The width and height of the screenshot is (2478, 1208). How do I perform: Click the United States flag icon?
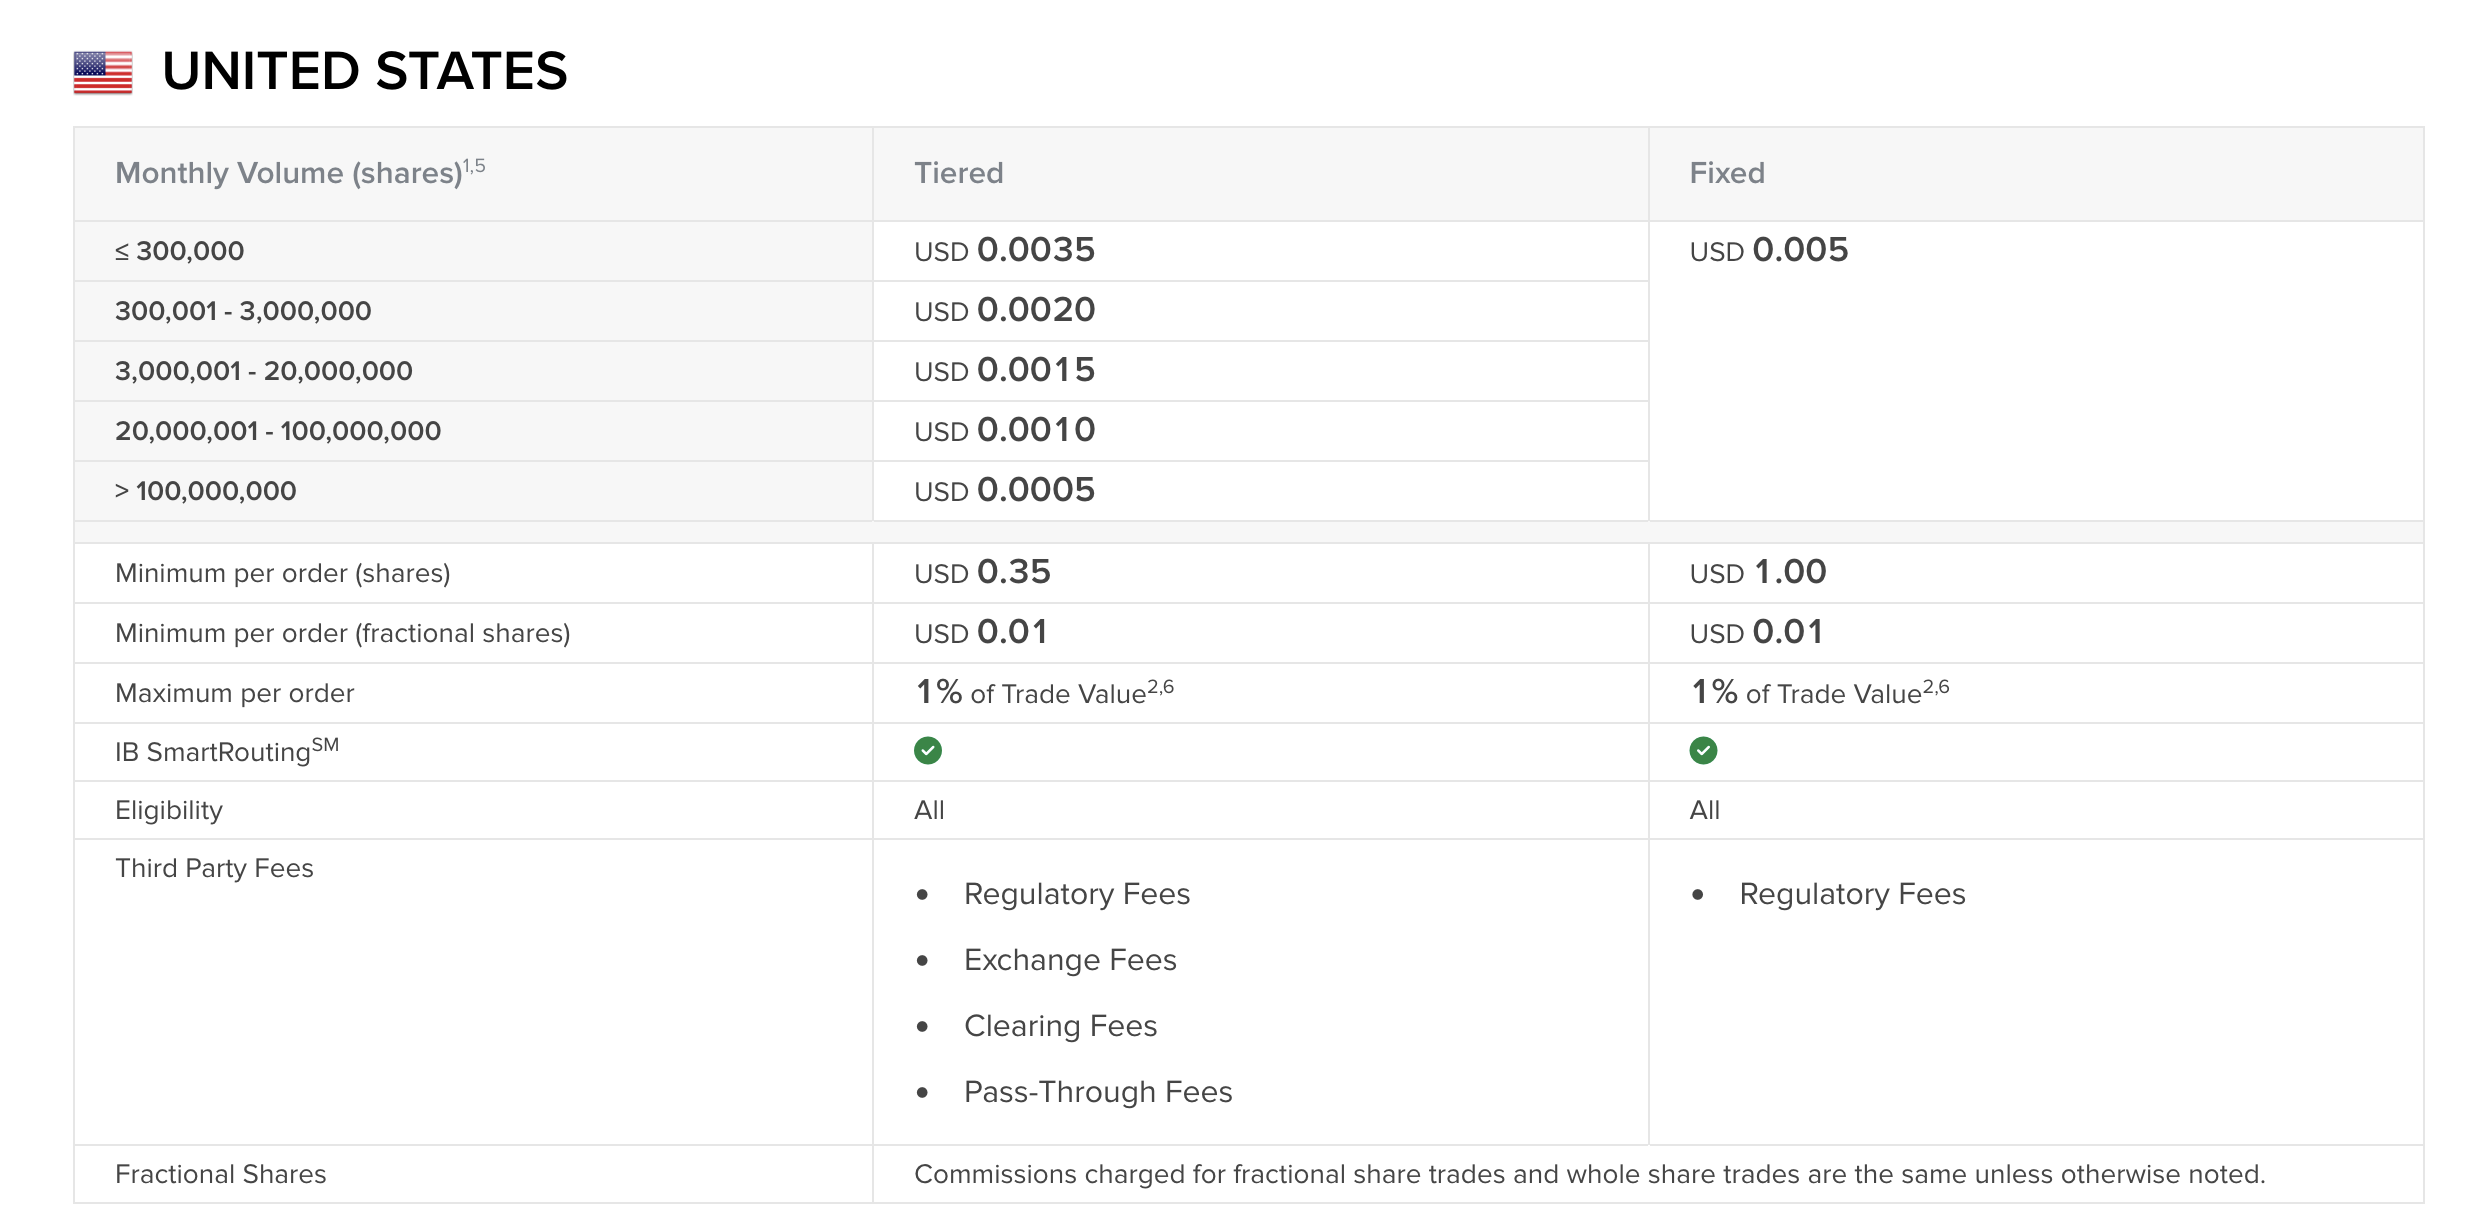[103, 73]
